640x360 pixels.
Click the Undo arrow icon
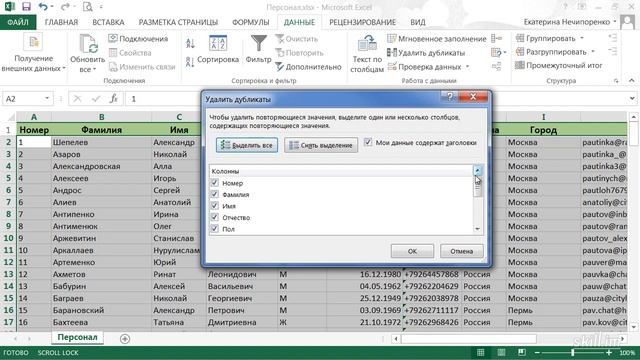(x=43, y=7)
